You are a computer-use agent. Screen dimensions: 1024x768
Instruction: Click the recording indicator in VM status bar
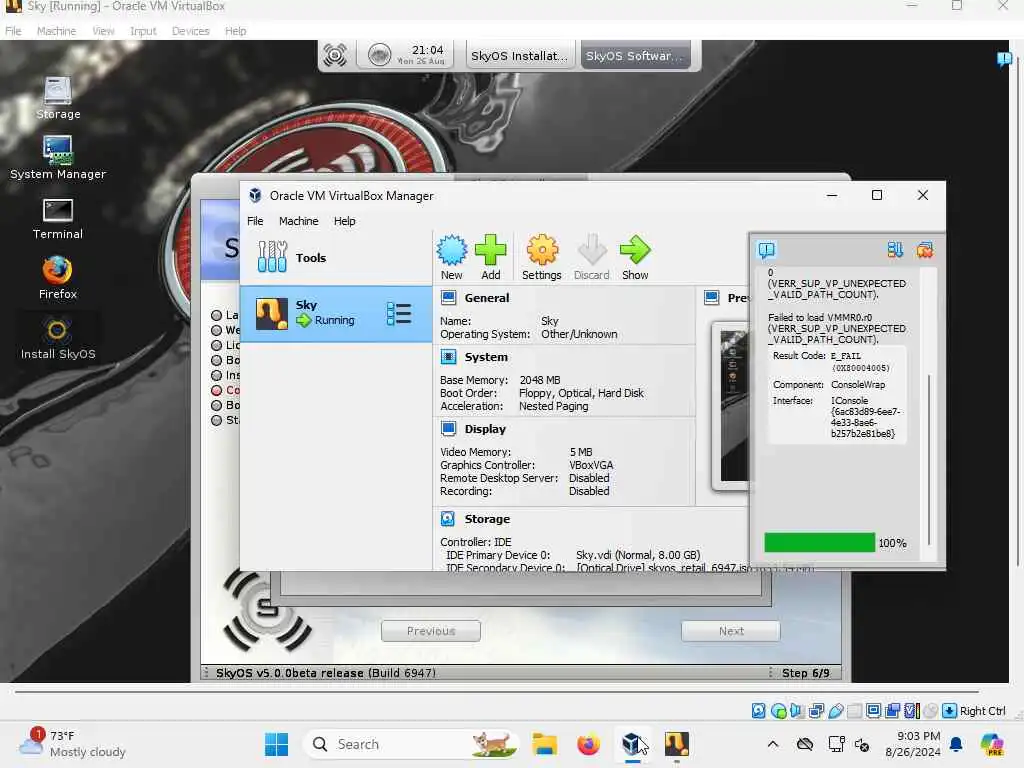point(893,711)
